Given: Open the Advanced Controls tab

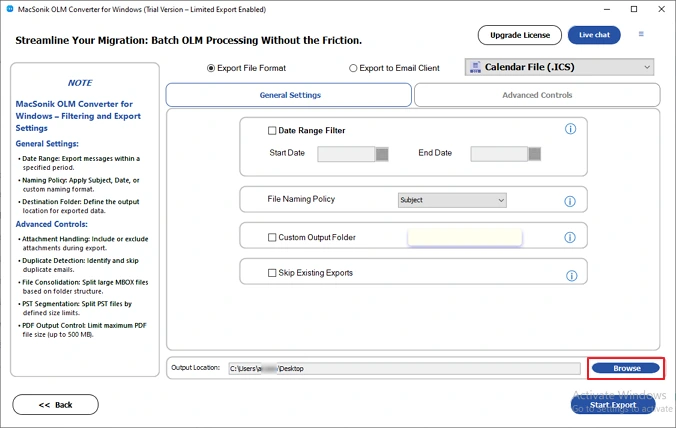Looking at the screenshot, I should click(x=537, y=95).
